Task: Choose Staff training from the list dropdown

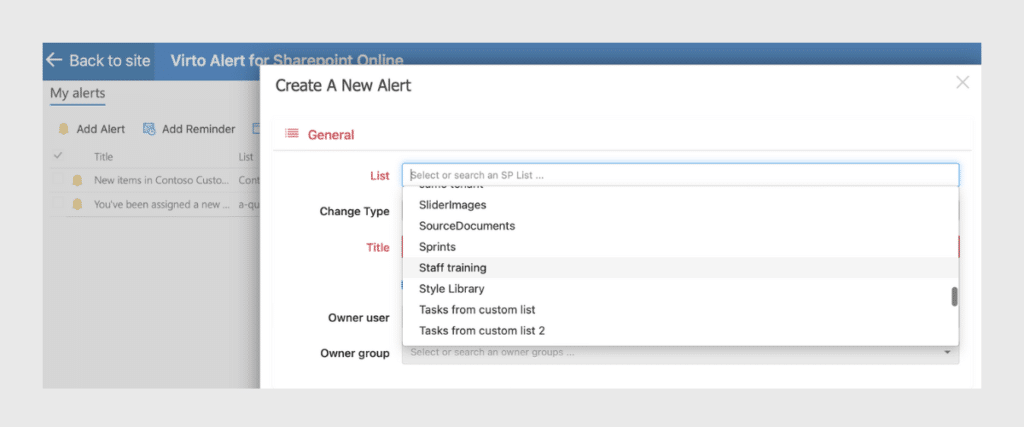Action: [680, 268]
